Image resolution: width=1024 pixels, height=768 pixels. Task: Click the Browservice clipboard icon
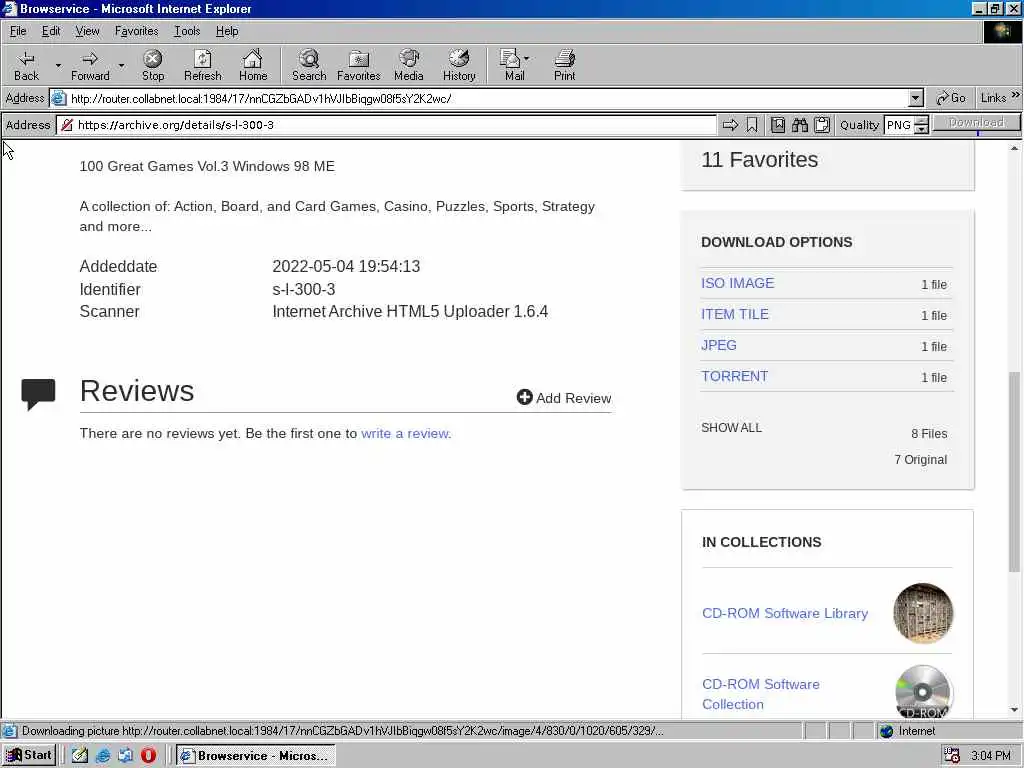pos(822,125)
